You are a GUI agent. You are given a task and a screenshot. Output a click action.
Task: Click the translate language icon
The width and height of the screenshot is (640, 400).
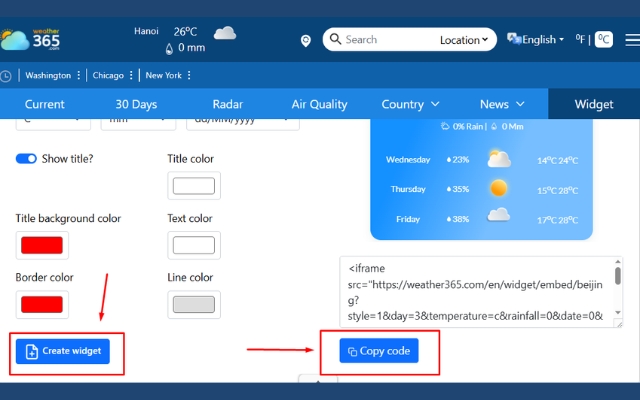514,39
